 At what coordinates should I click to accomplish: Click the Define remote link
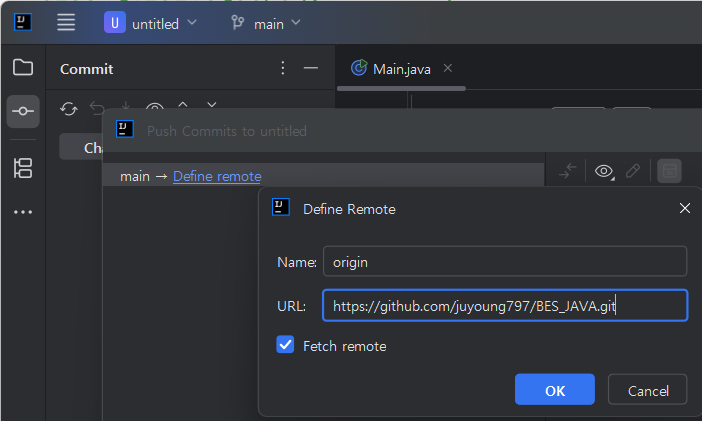click(x=217, y=176)
